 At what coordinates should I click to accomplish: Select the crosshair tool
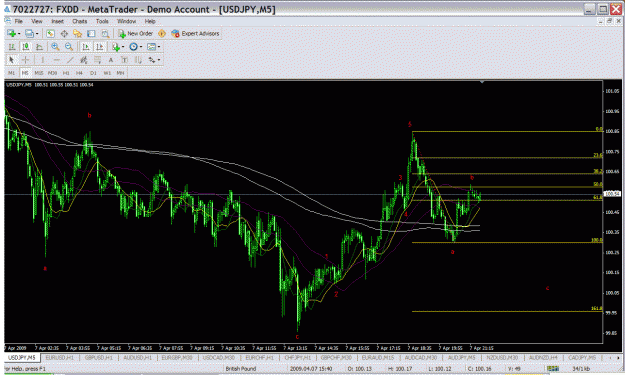26,60
